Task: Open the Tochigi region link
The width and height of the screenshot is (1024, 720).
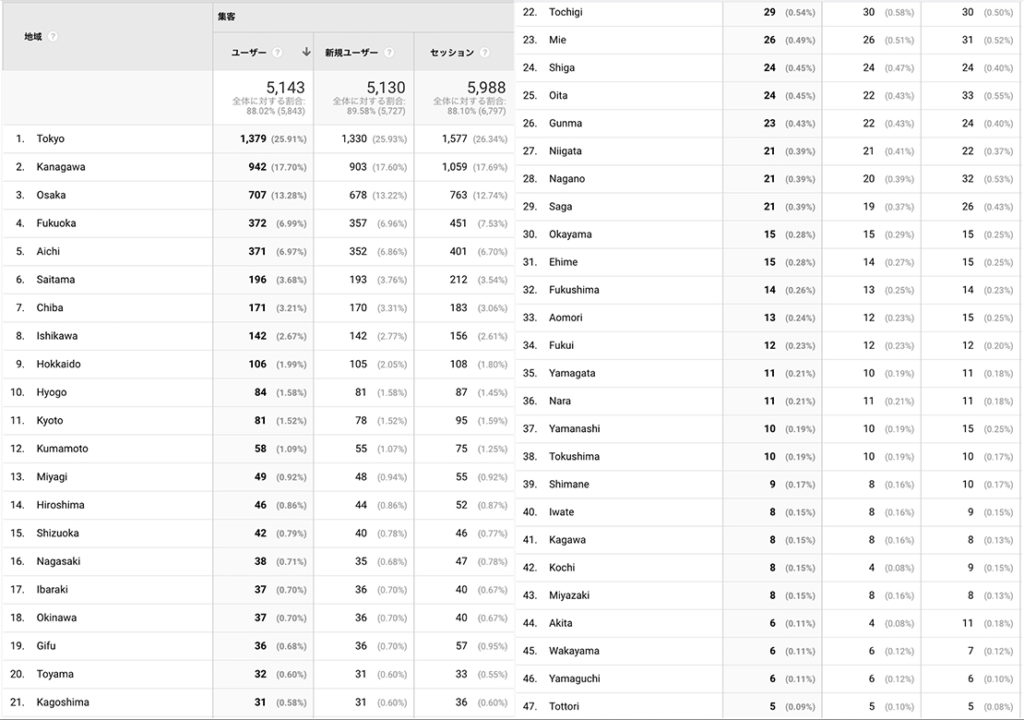Action: (566, 12)
